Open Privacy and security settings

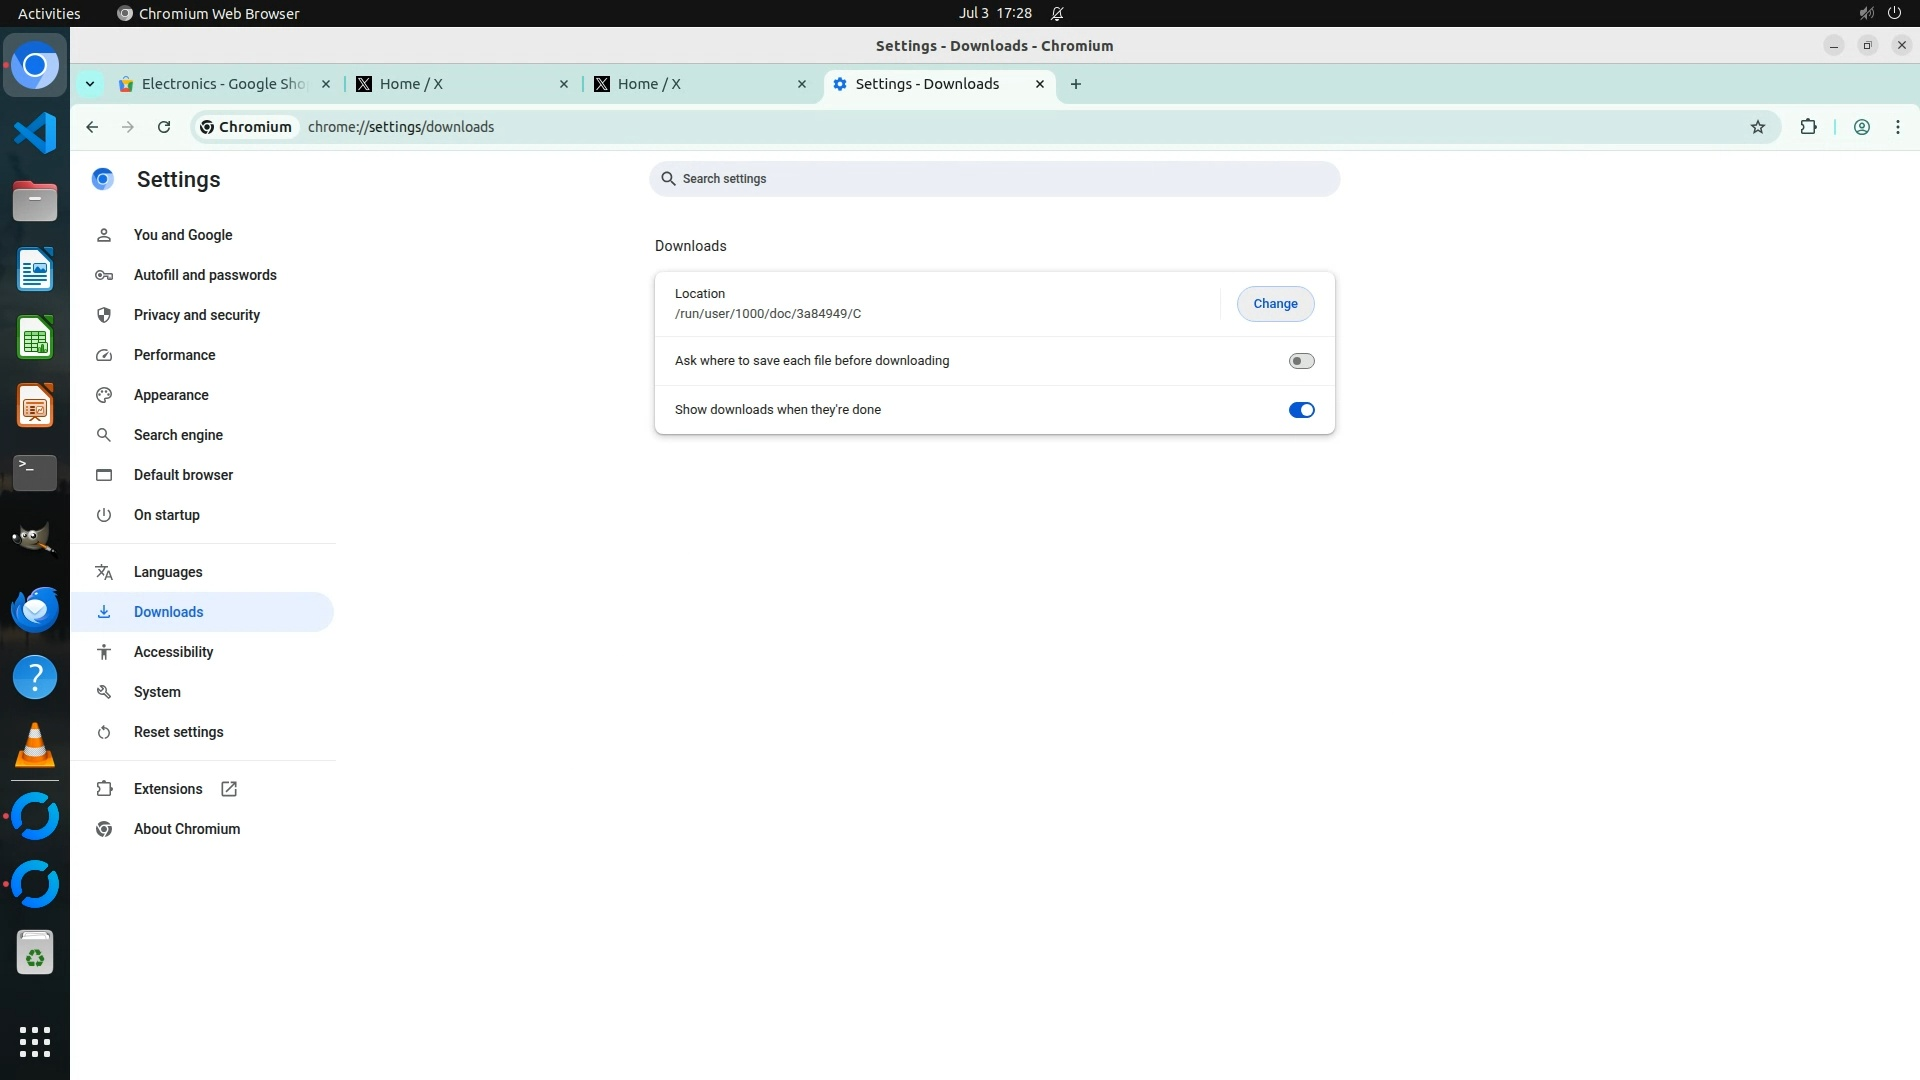point(196,315)
